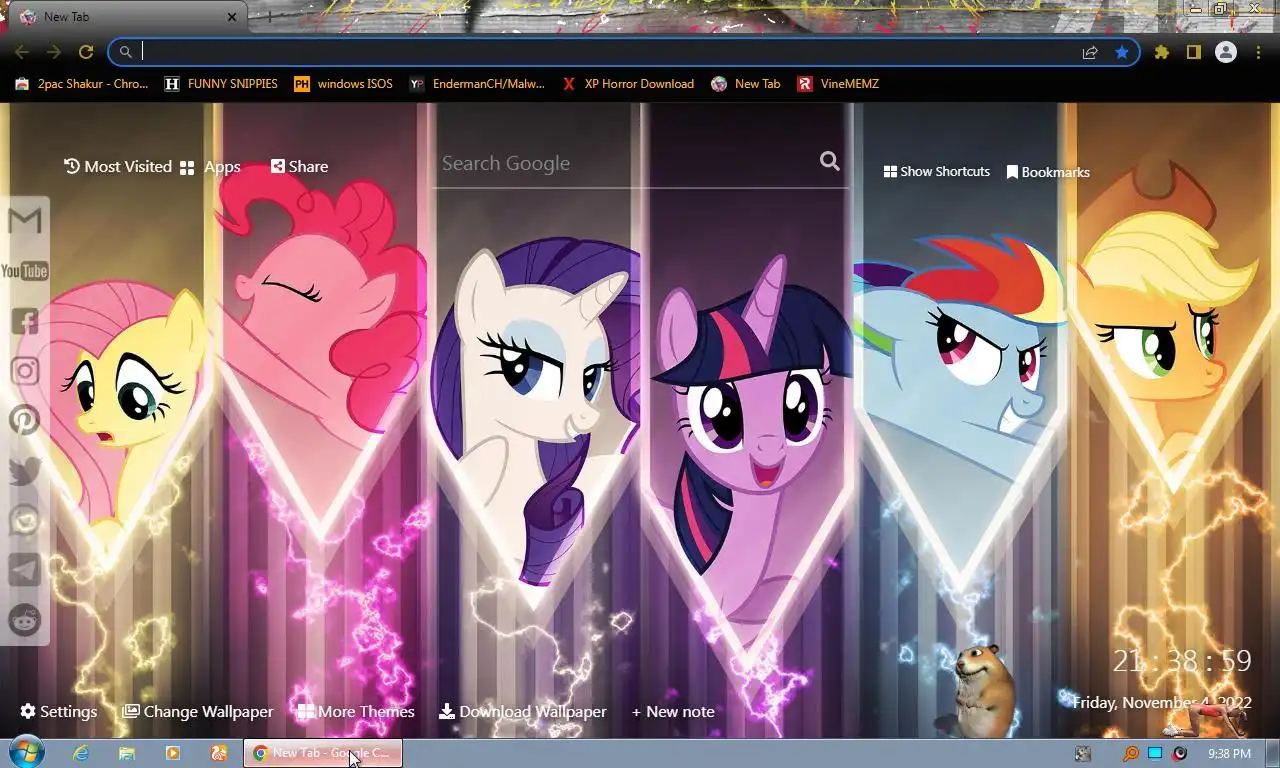Open the 9:38 PM taskbar clock

click(x=1229, y=754)
